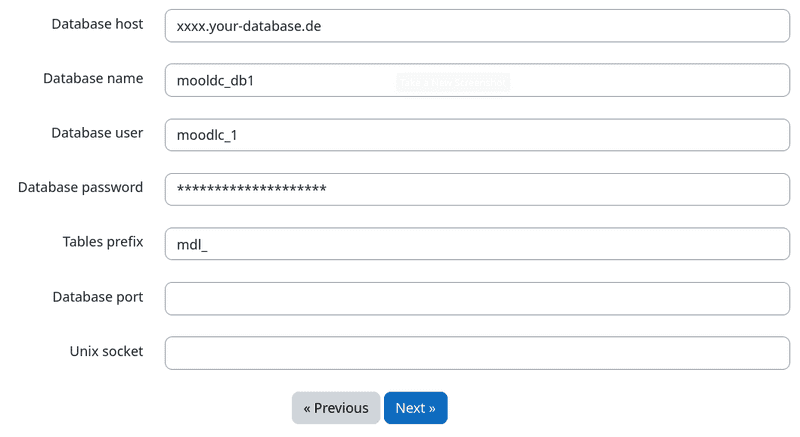
Task: Click on the mdl_ prefix text
Action: (192, 244)
